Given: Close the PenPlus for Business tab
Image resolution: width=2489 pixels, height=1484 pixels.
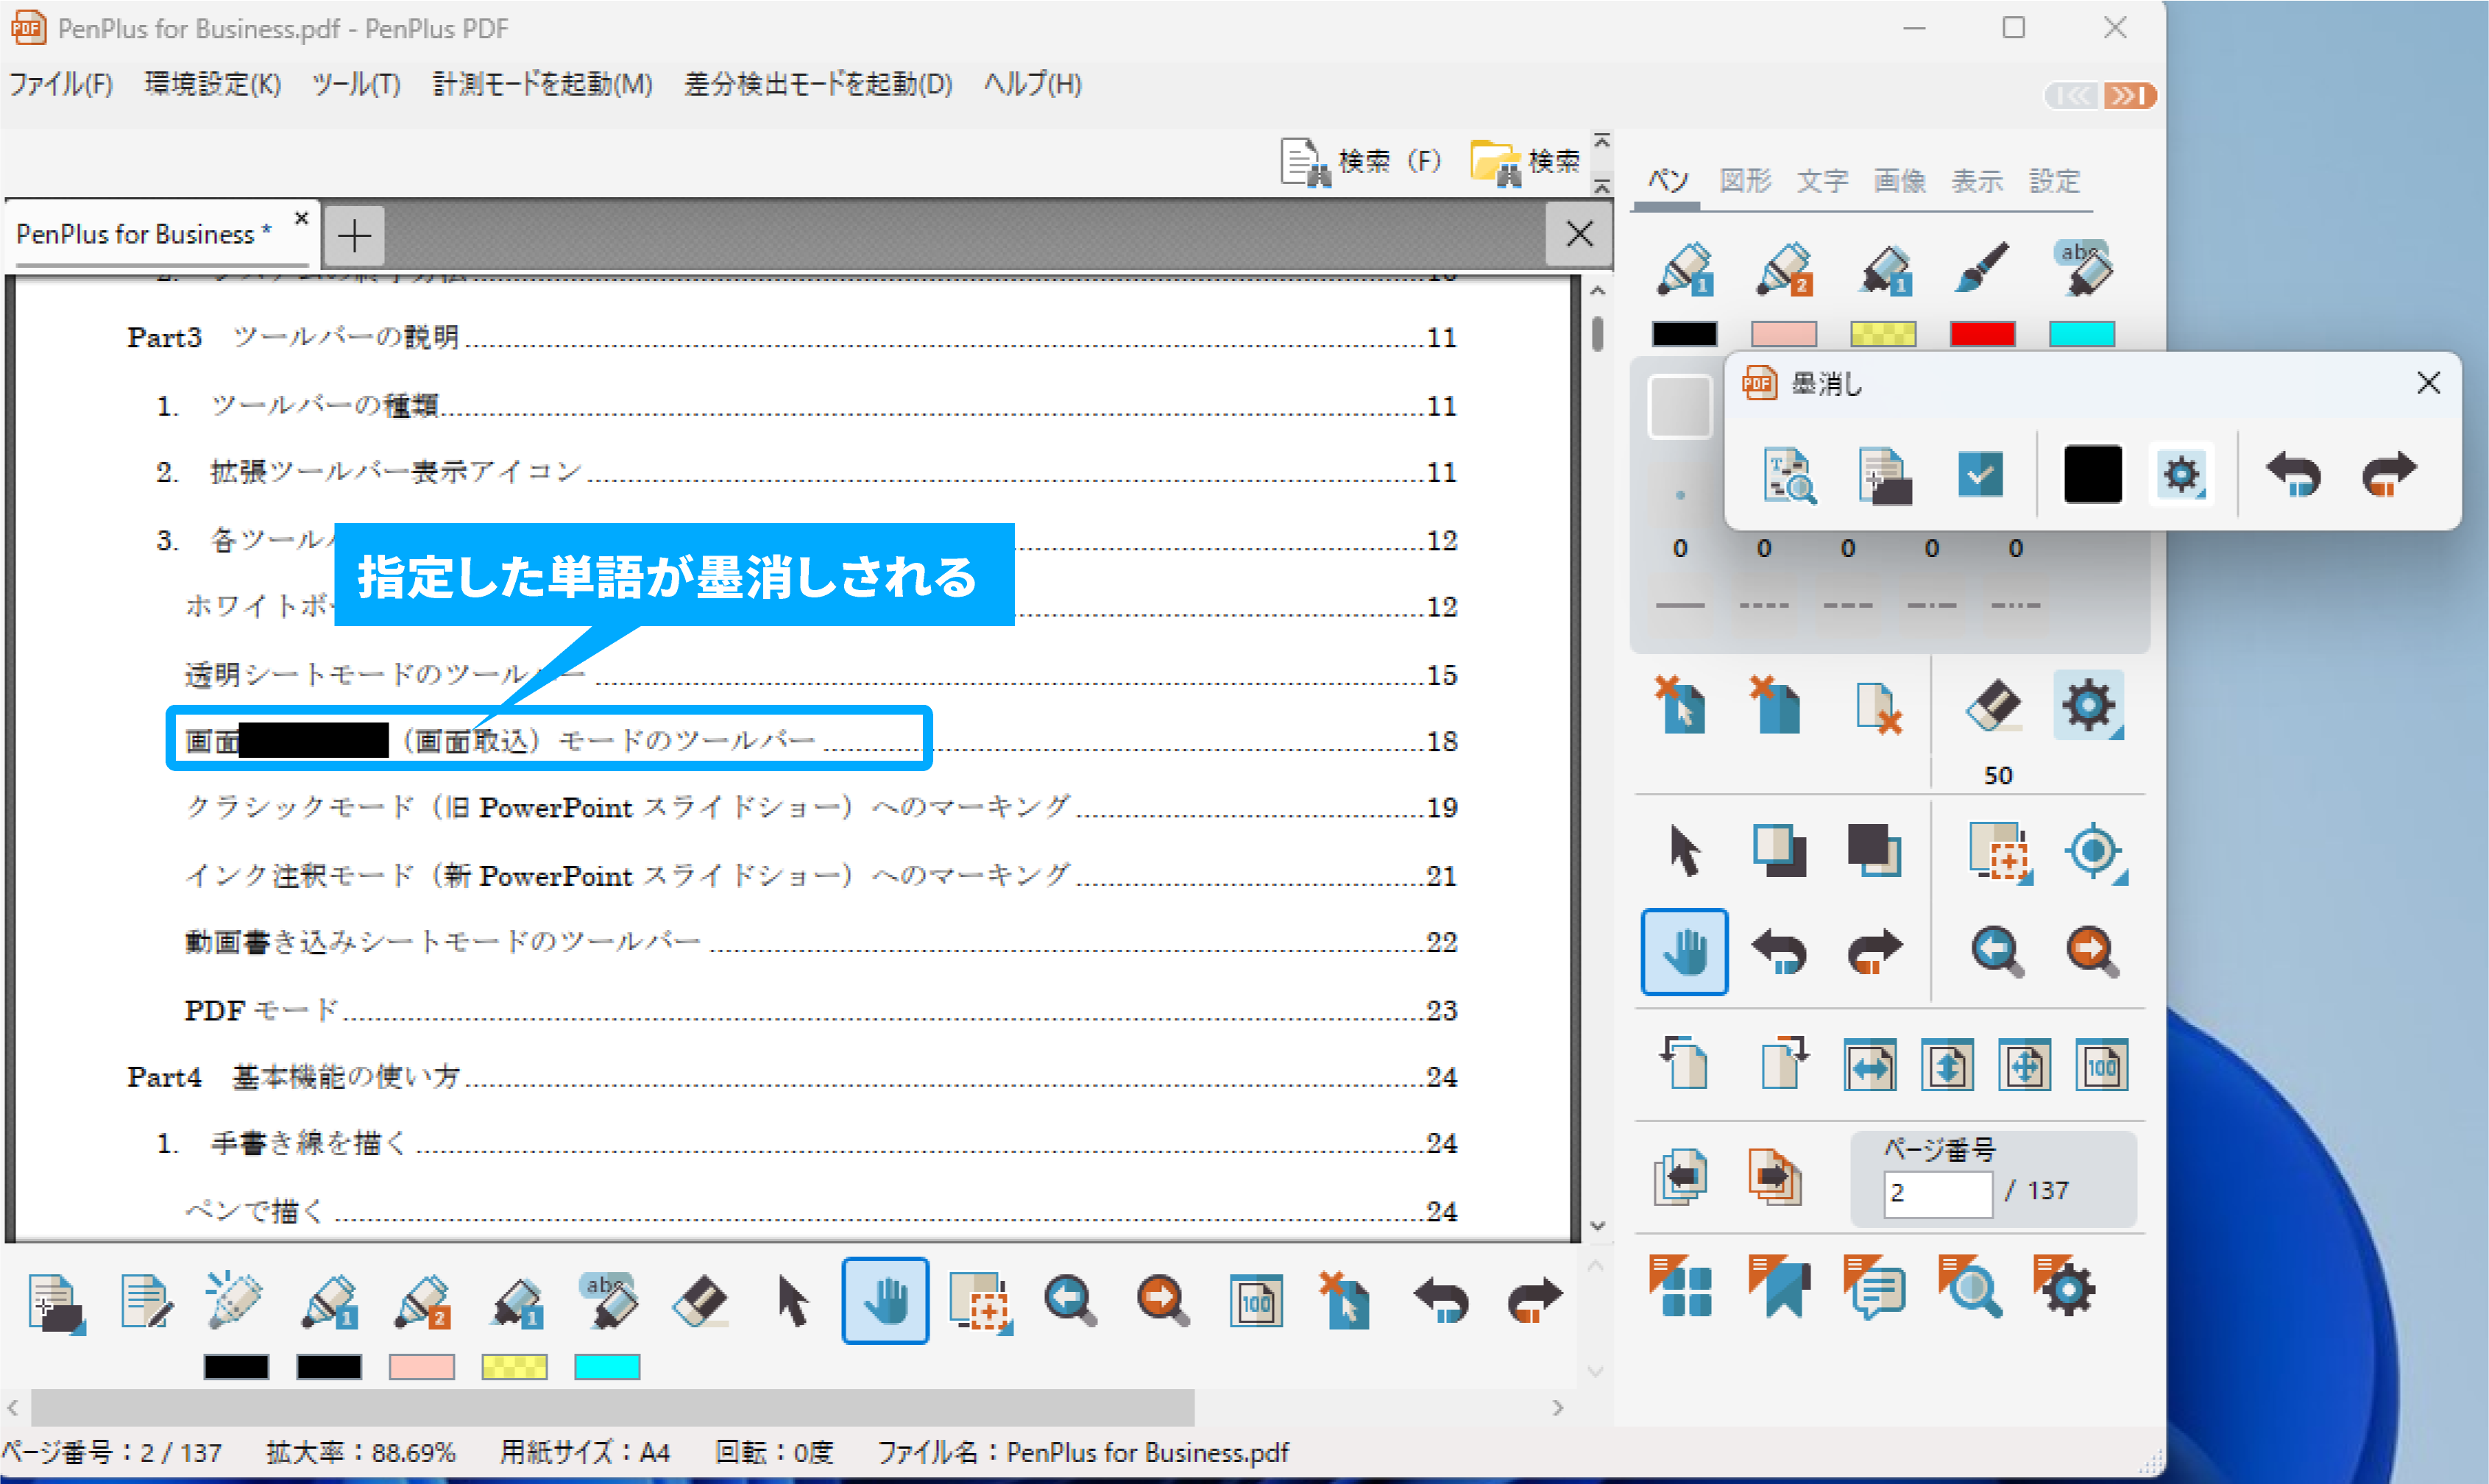Looking at the screenshot, I should point(301,217).
